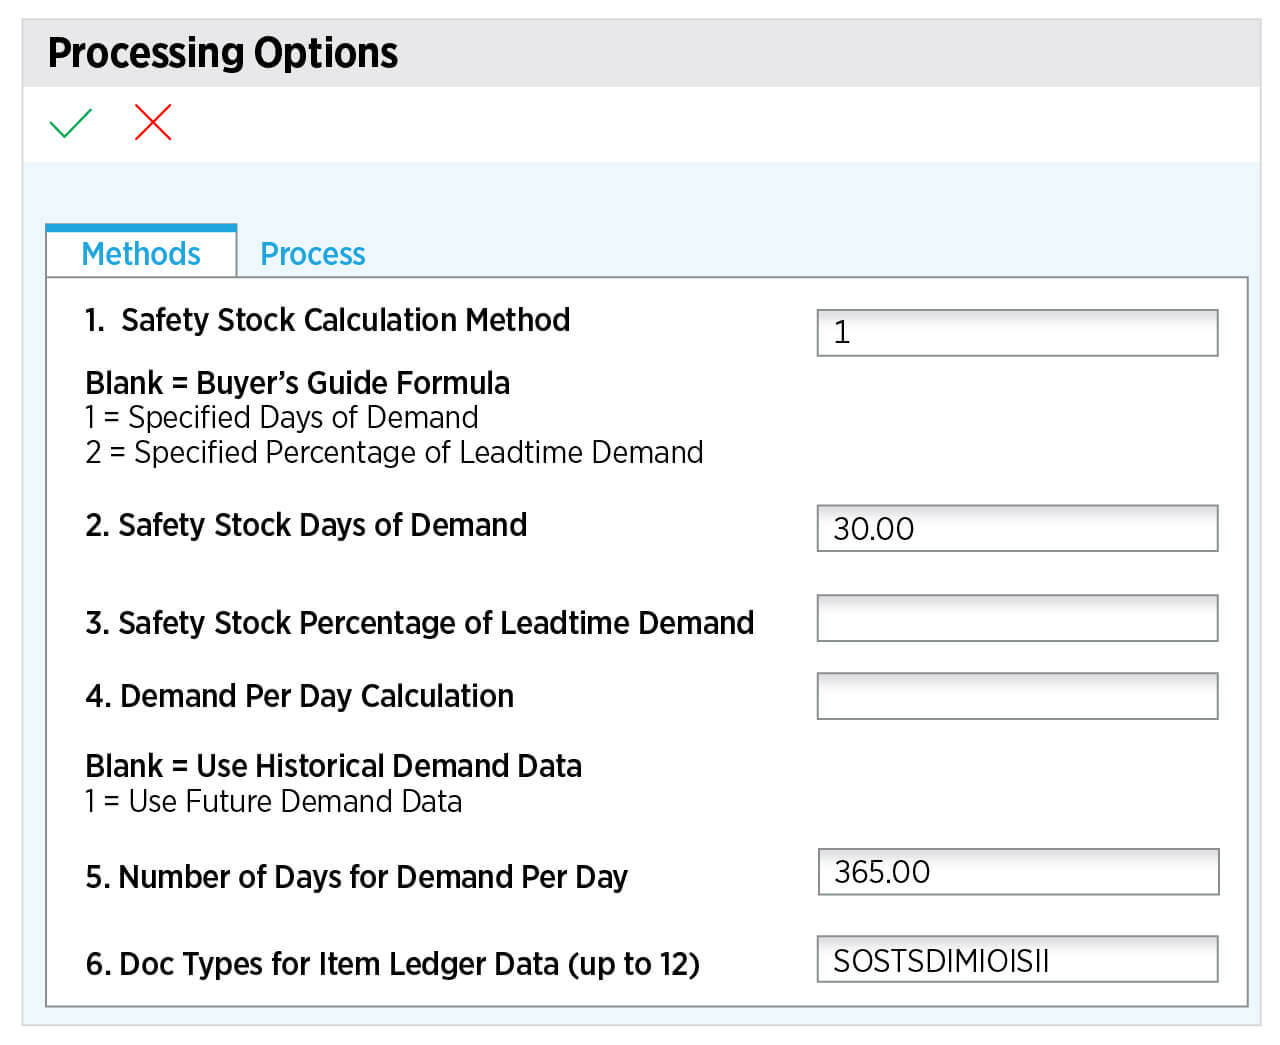Click the Safety Stock Days of Demand field
The width and height of the screenshot is (1280, 1045).
coord(1017,528)
